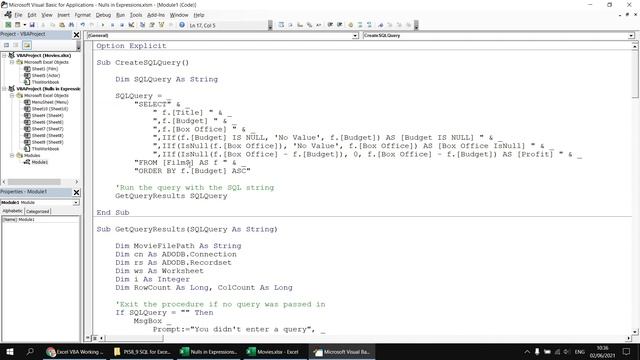
Task: Close the Properties - Module1 pane
Action: click(x=76, y=192)
